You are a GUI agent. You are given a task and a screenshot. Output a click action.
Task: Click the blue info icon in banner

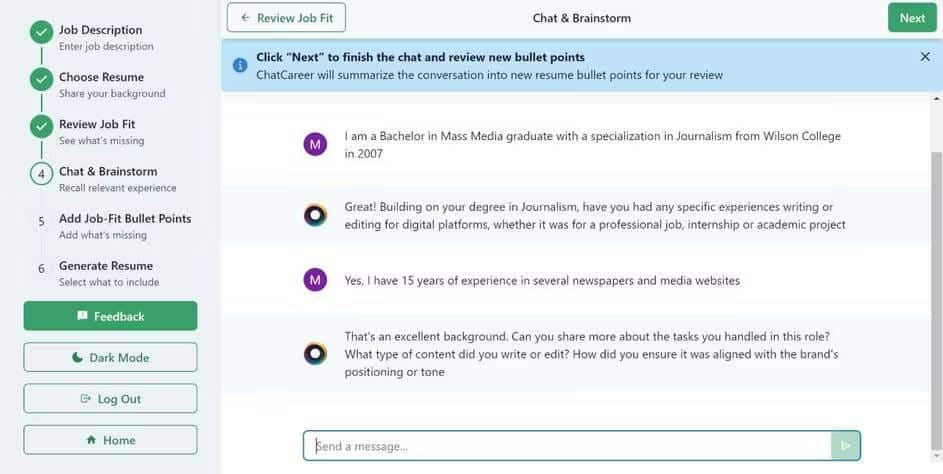pyautogui.click(x=240, y=65)
